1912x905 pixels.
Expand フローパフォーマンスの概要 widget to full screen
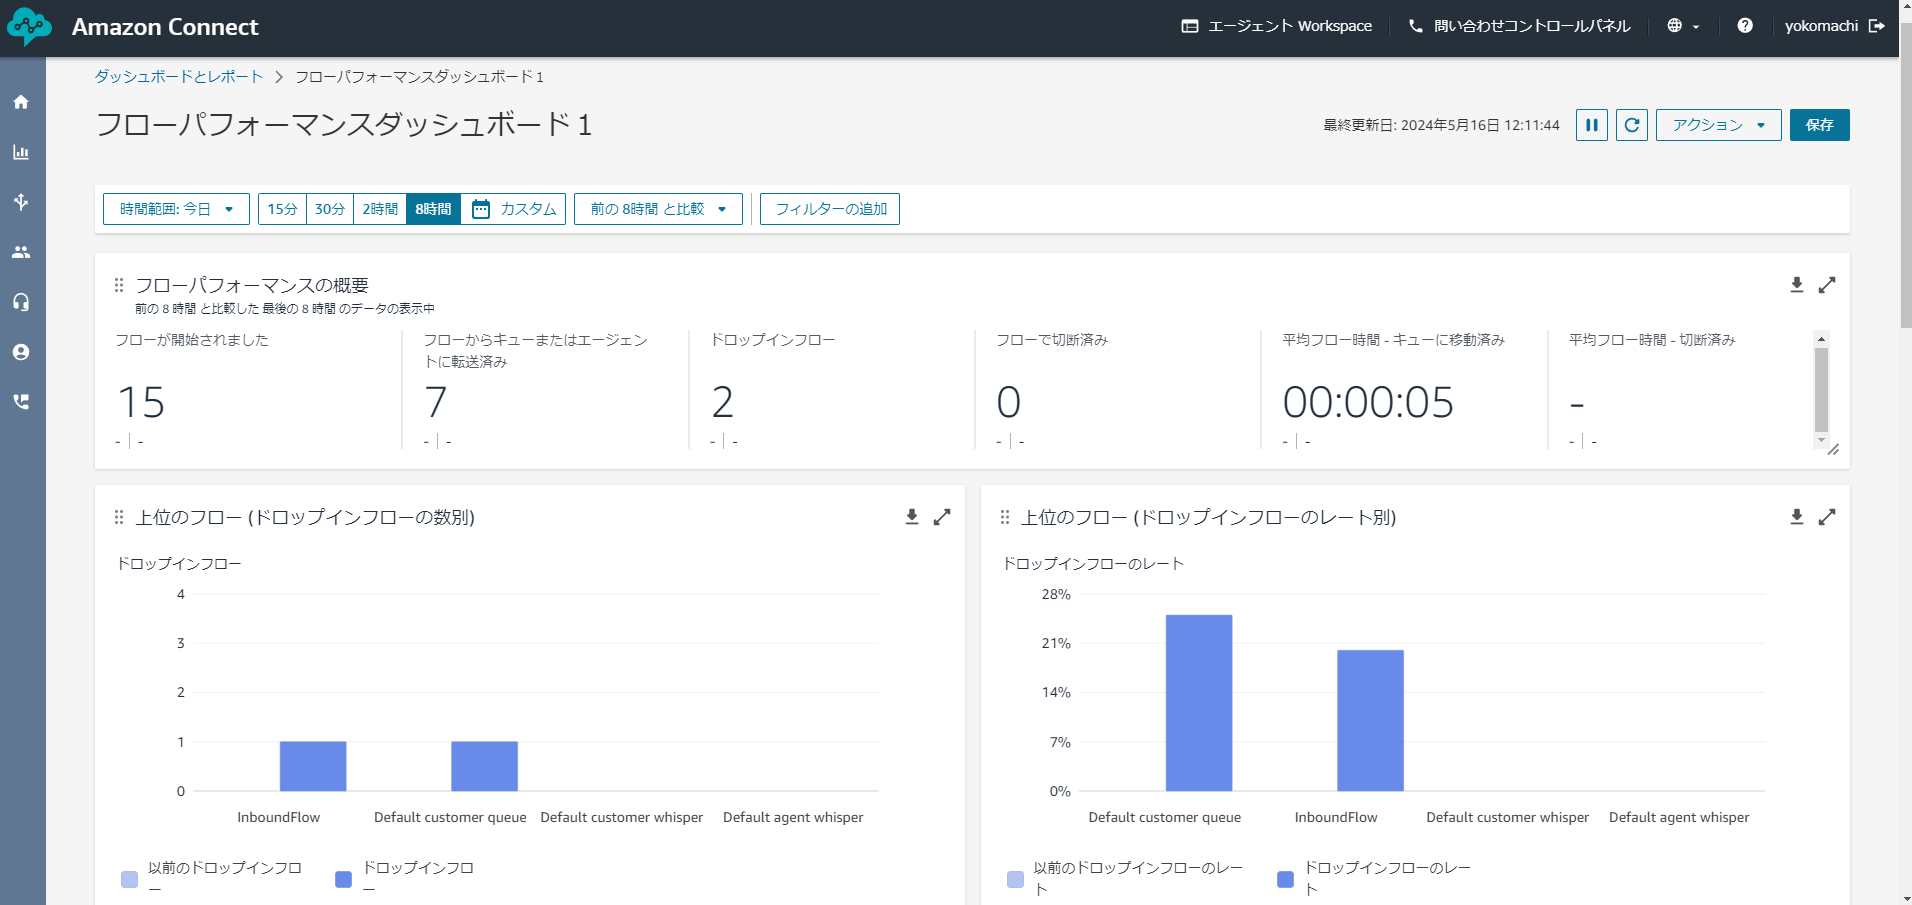point(1827,285)
